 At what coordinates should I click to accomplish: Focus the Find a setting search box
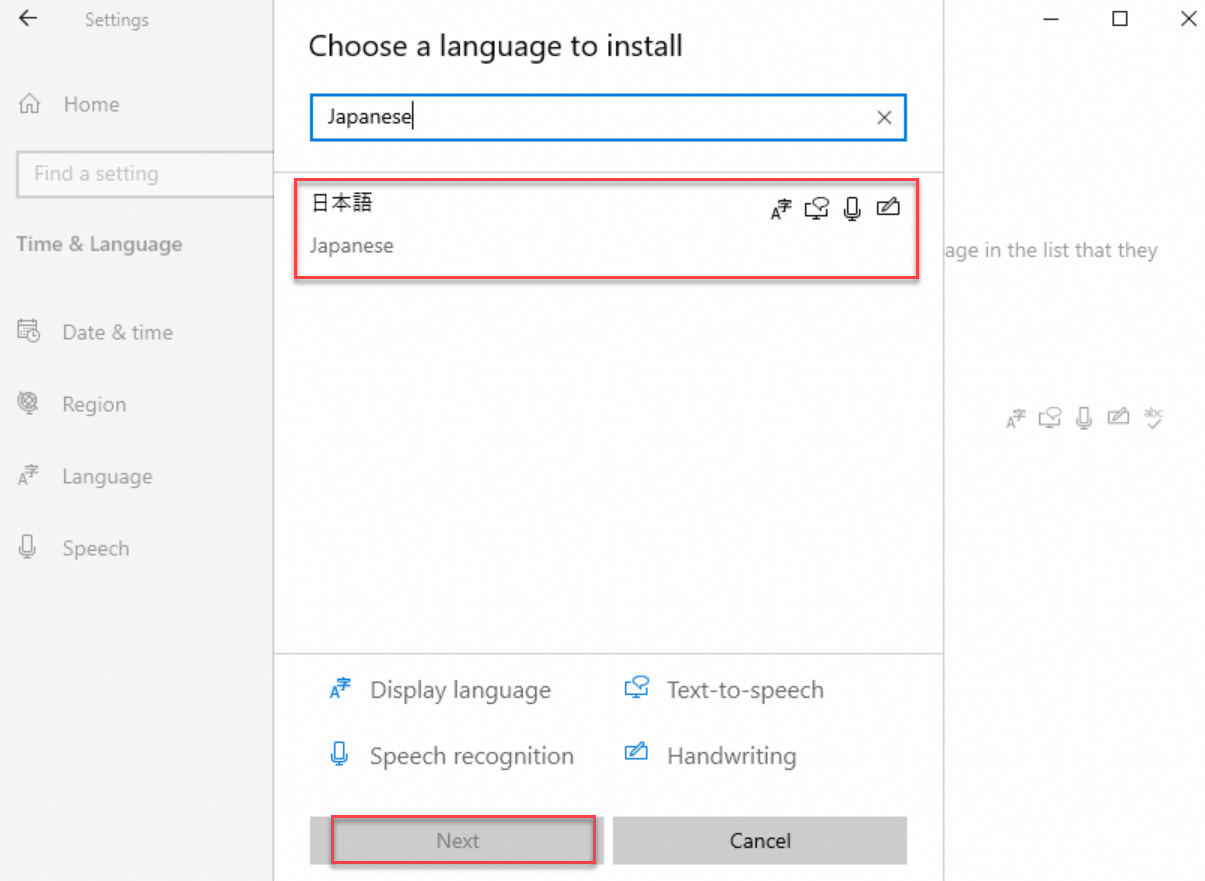pyautogui.click(x=145, y=174)
